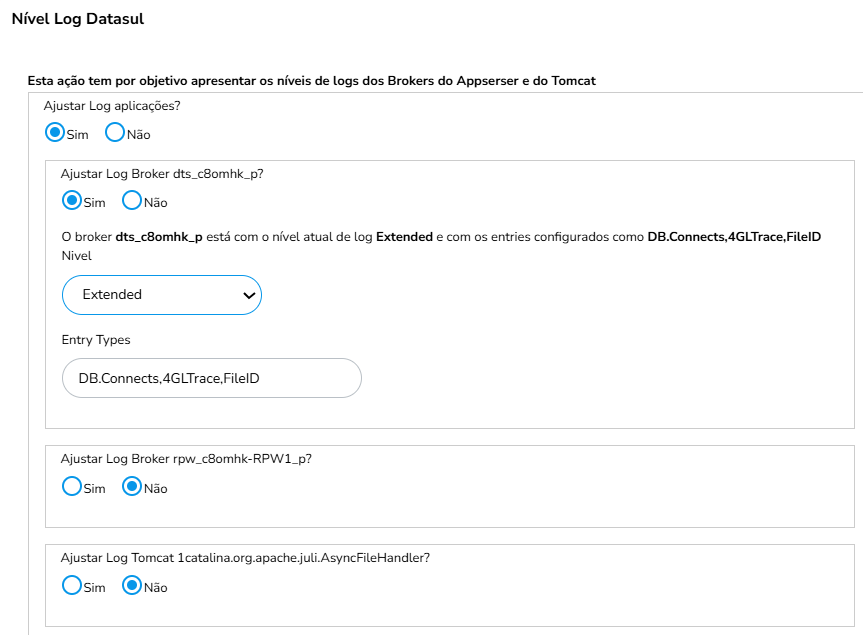Click the Nível Log Datasul heading
The image size is (863, 635).
click(78, 19)
